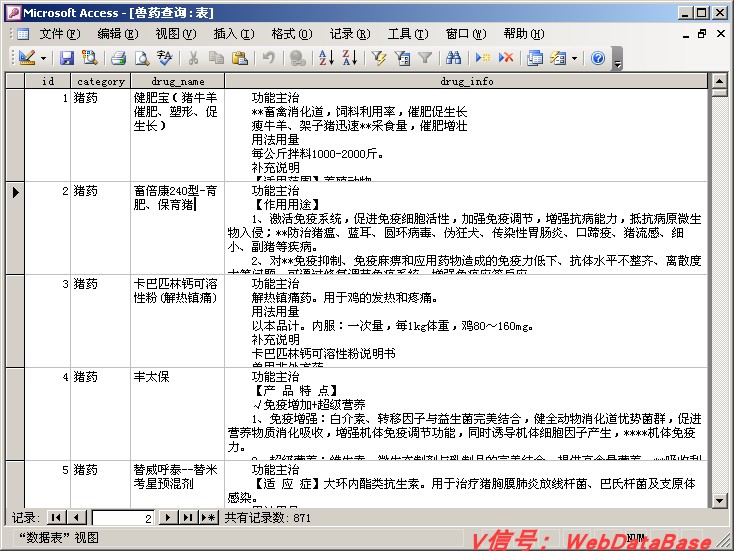Select the drug_name column header
Image resolution: width=734 pixels, height=551 pixels.
click(x=178, y=81)
